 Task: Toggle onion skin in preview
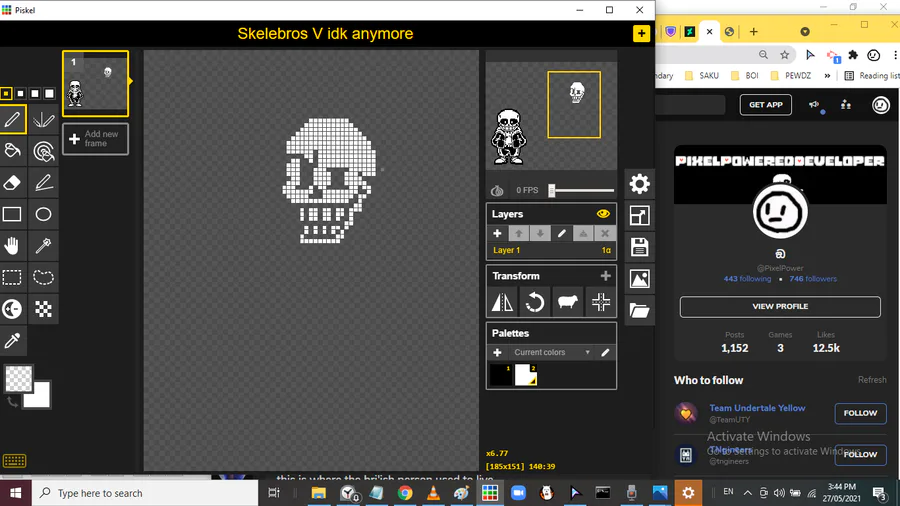tap(497, 190)
